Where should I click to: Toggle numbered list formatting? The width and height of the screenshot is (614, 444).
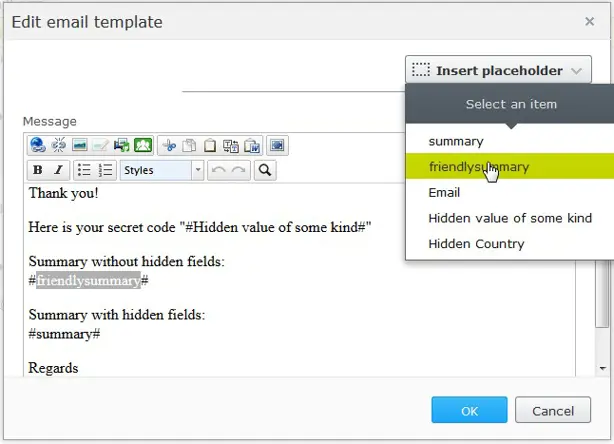click(x=106, y=170)
